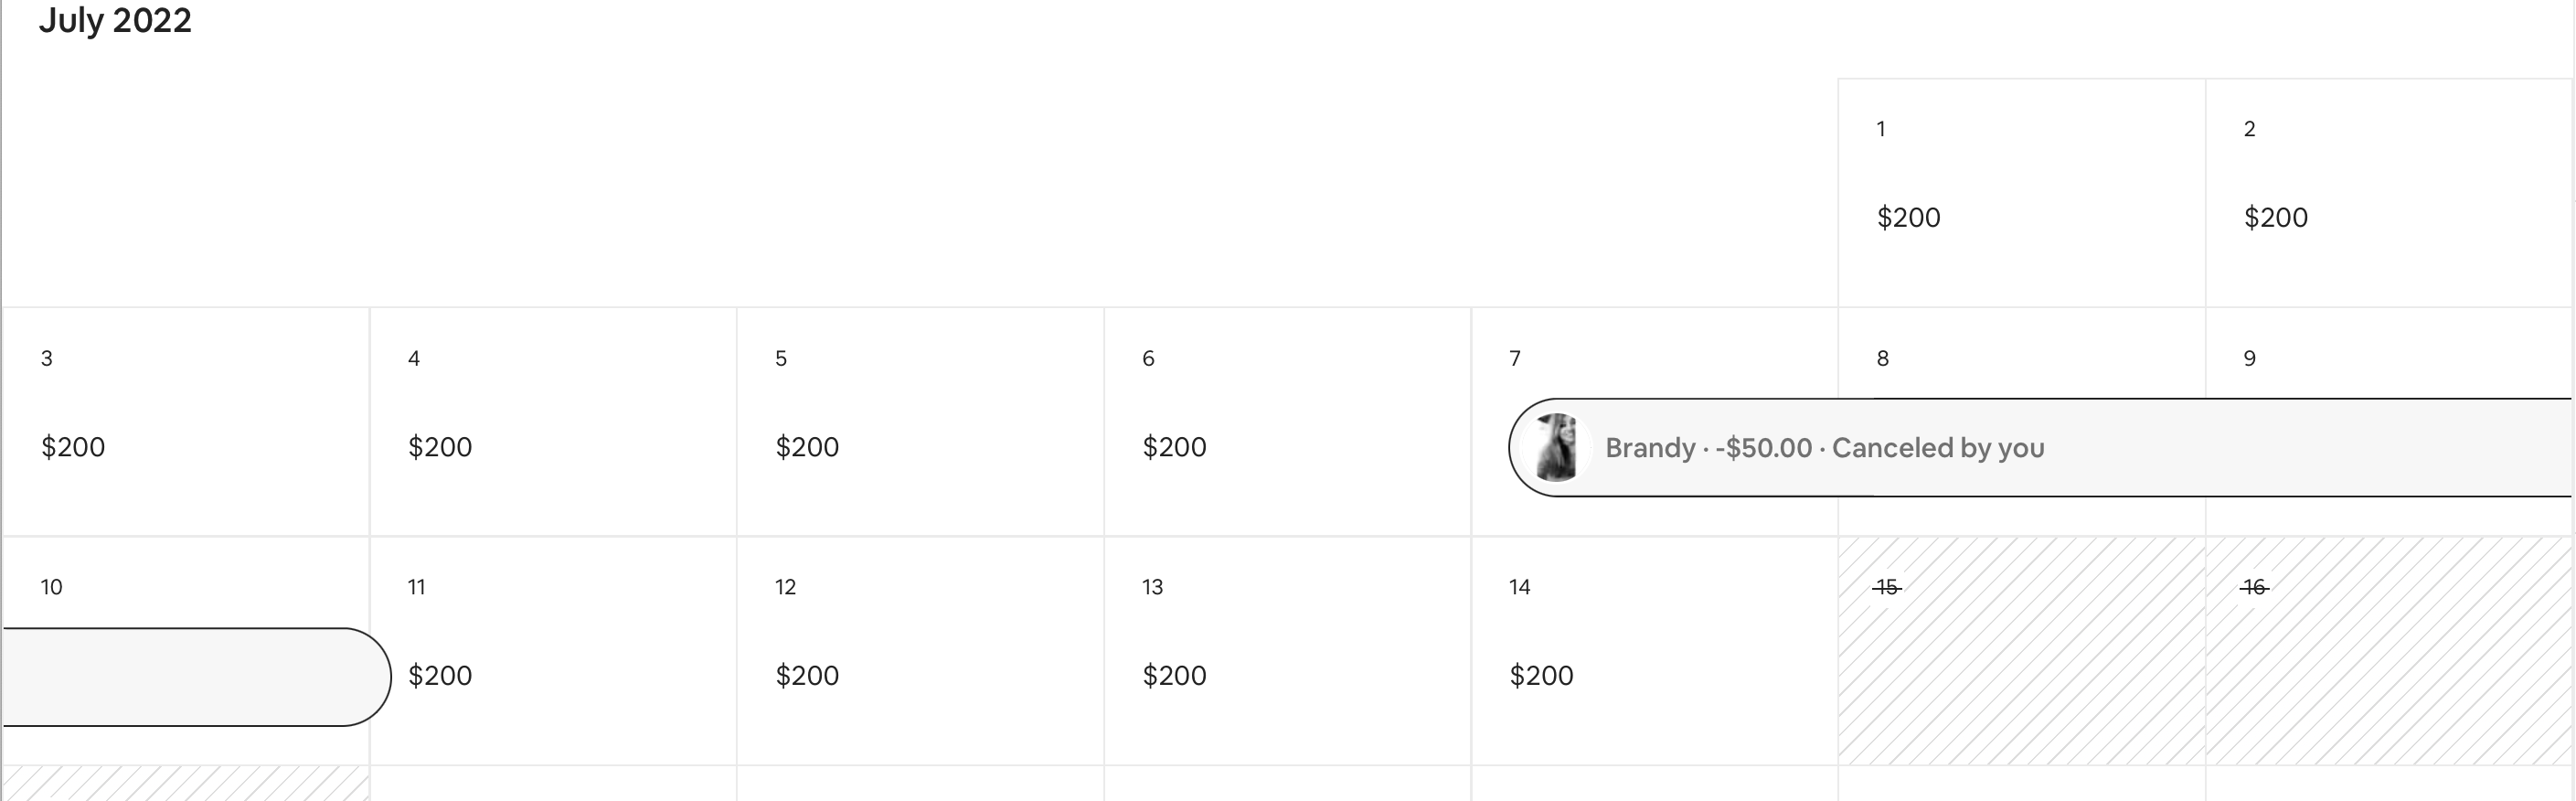Select July 4 calendar cell

[x=553, y=421]
